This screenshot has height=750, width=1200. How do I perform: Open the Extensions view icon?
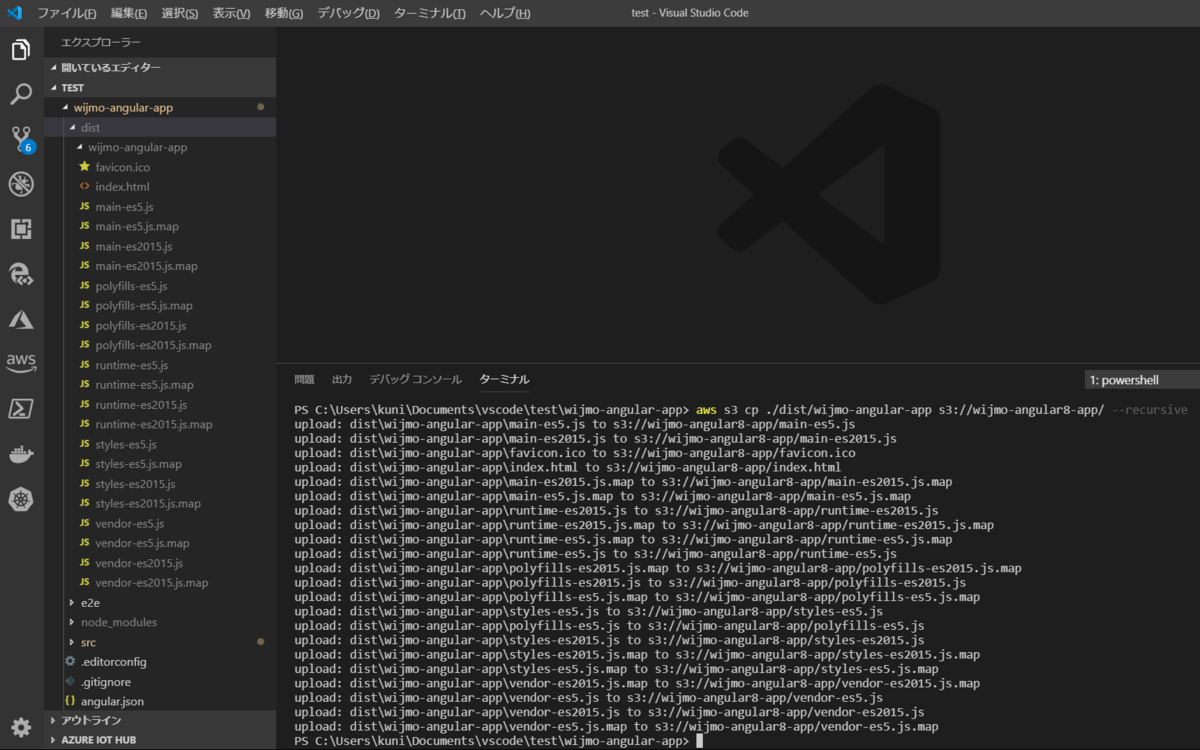click(x=21, y=229)
